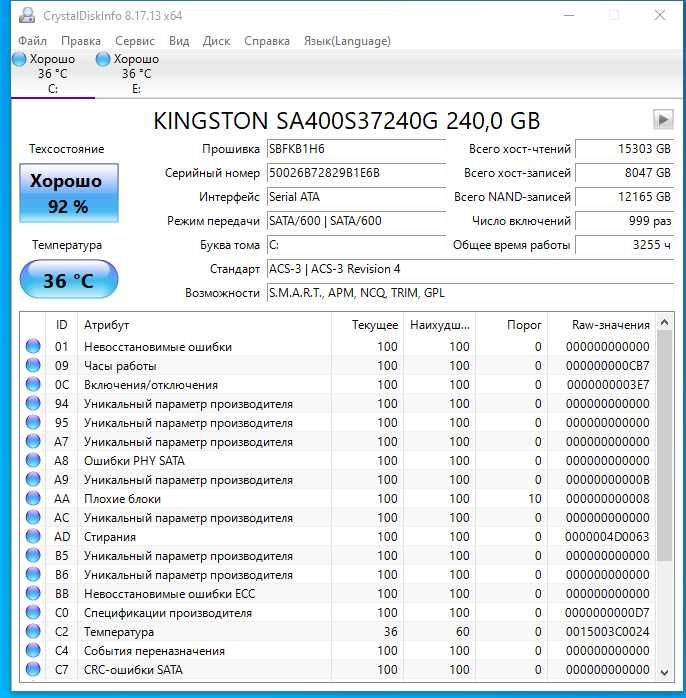Image resolution: width=686 pixels, height=698 pixels.
Task: Click the working hours value 3255 ч
Action: click(x=624, y=245)
